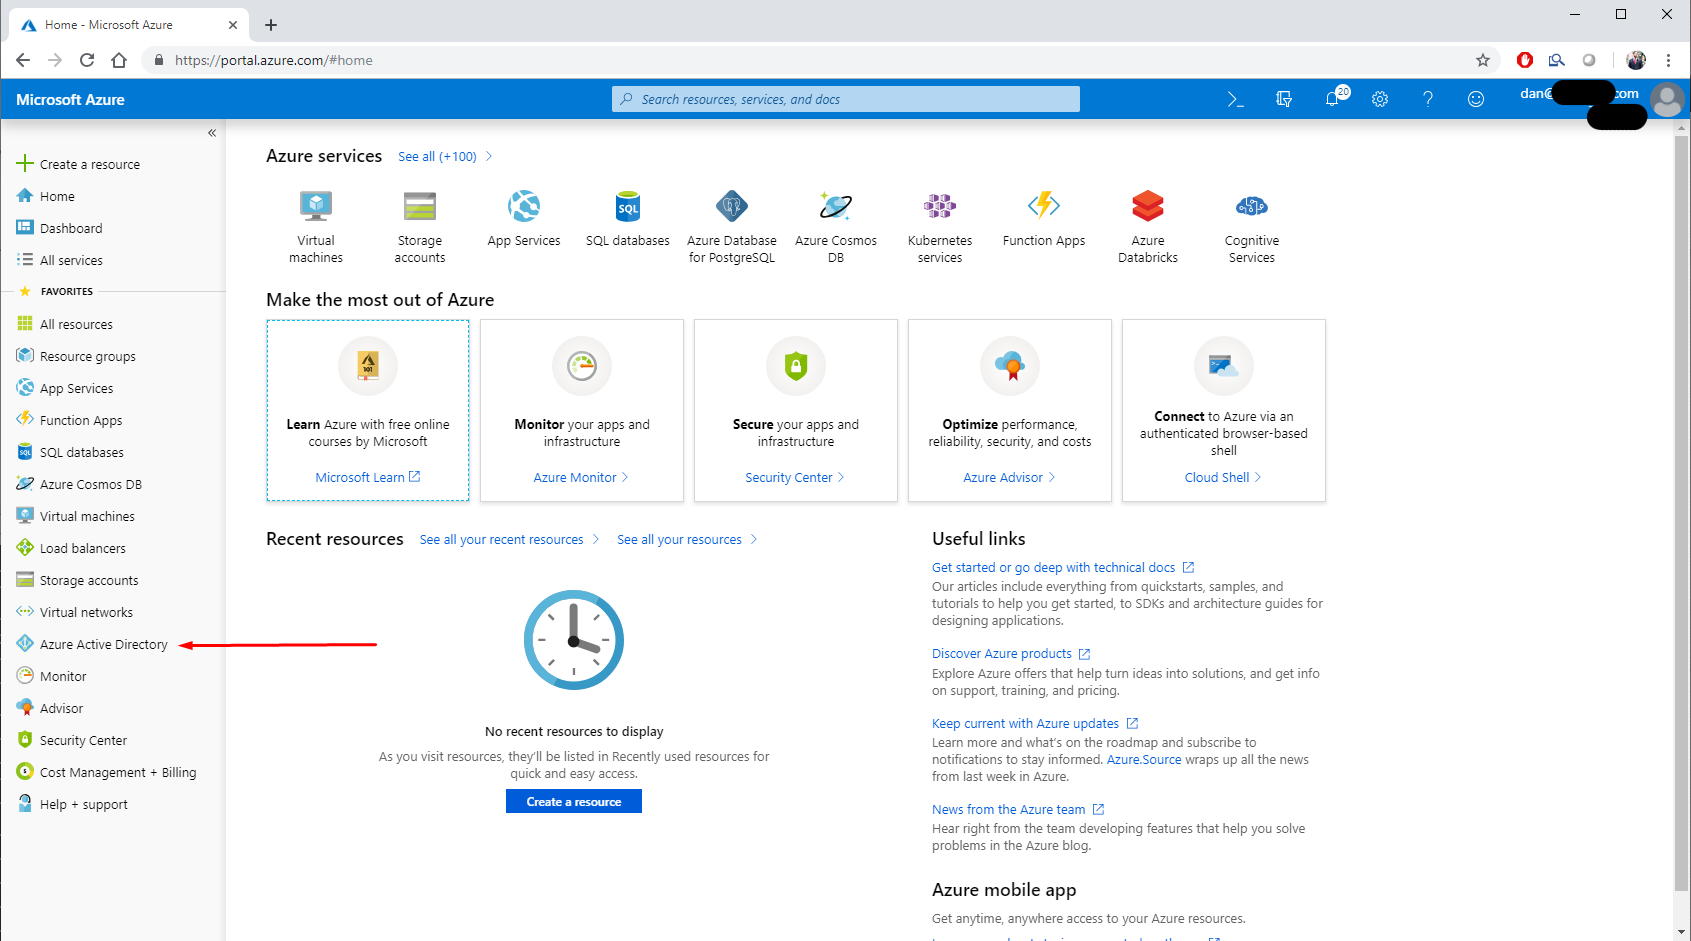This screenshot has width=1691, height=941.
Task: See all your resources link
Action: point(687,539)
